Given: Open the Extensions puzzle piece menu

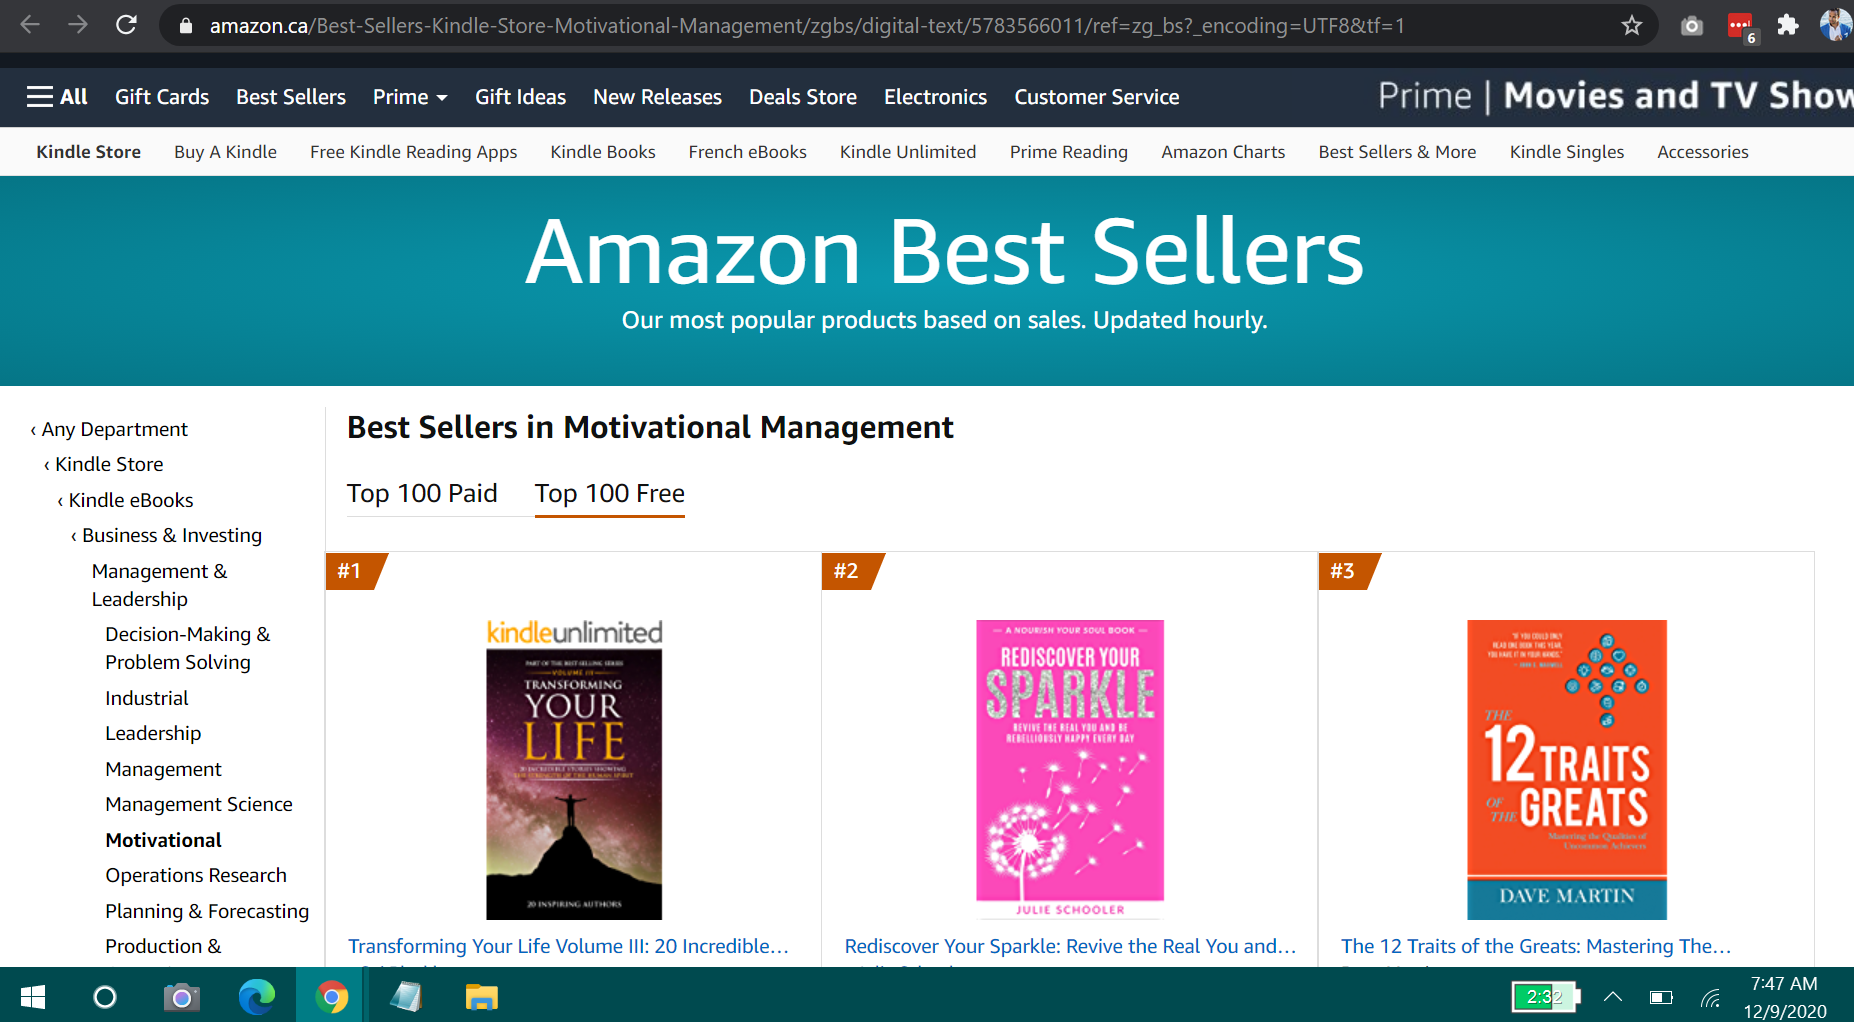Looking at the screenshot, I should pyautogui.click(x=1788, y=25).
